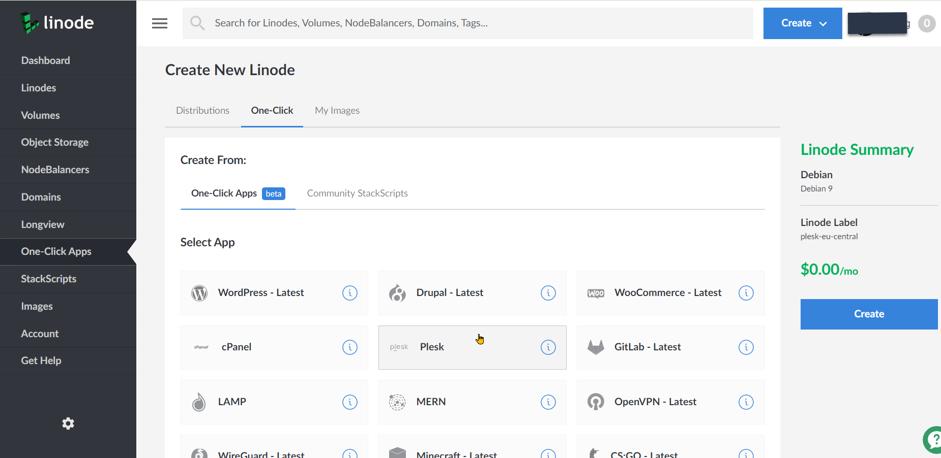
Task: Show info for MERN app
Action: click(x=548, y=402)
